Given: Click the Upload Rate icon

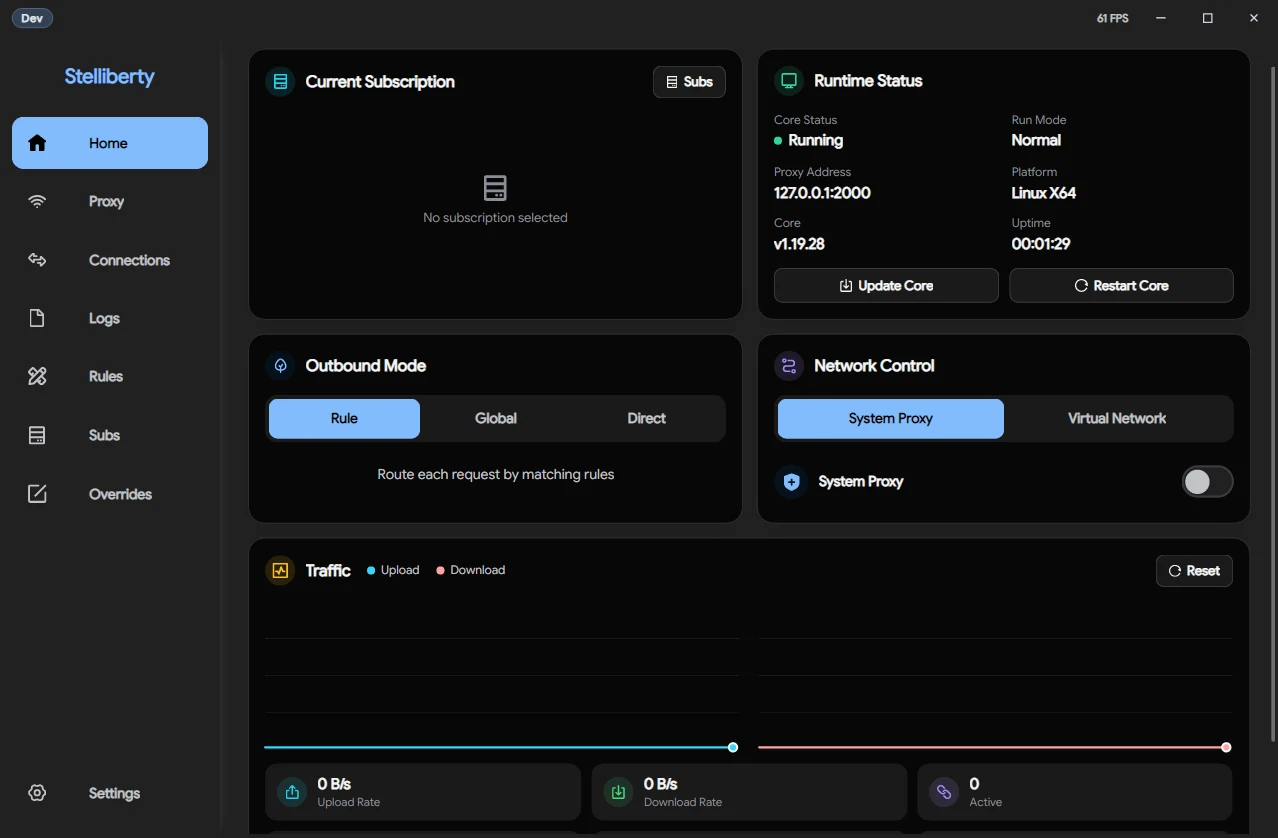Looking at the screenshot, I should tap(292, 792).
